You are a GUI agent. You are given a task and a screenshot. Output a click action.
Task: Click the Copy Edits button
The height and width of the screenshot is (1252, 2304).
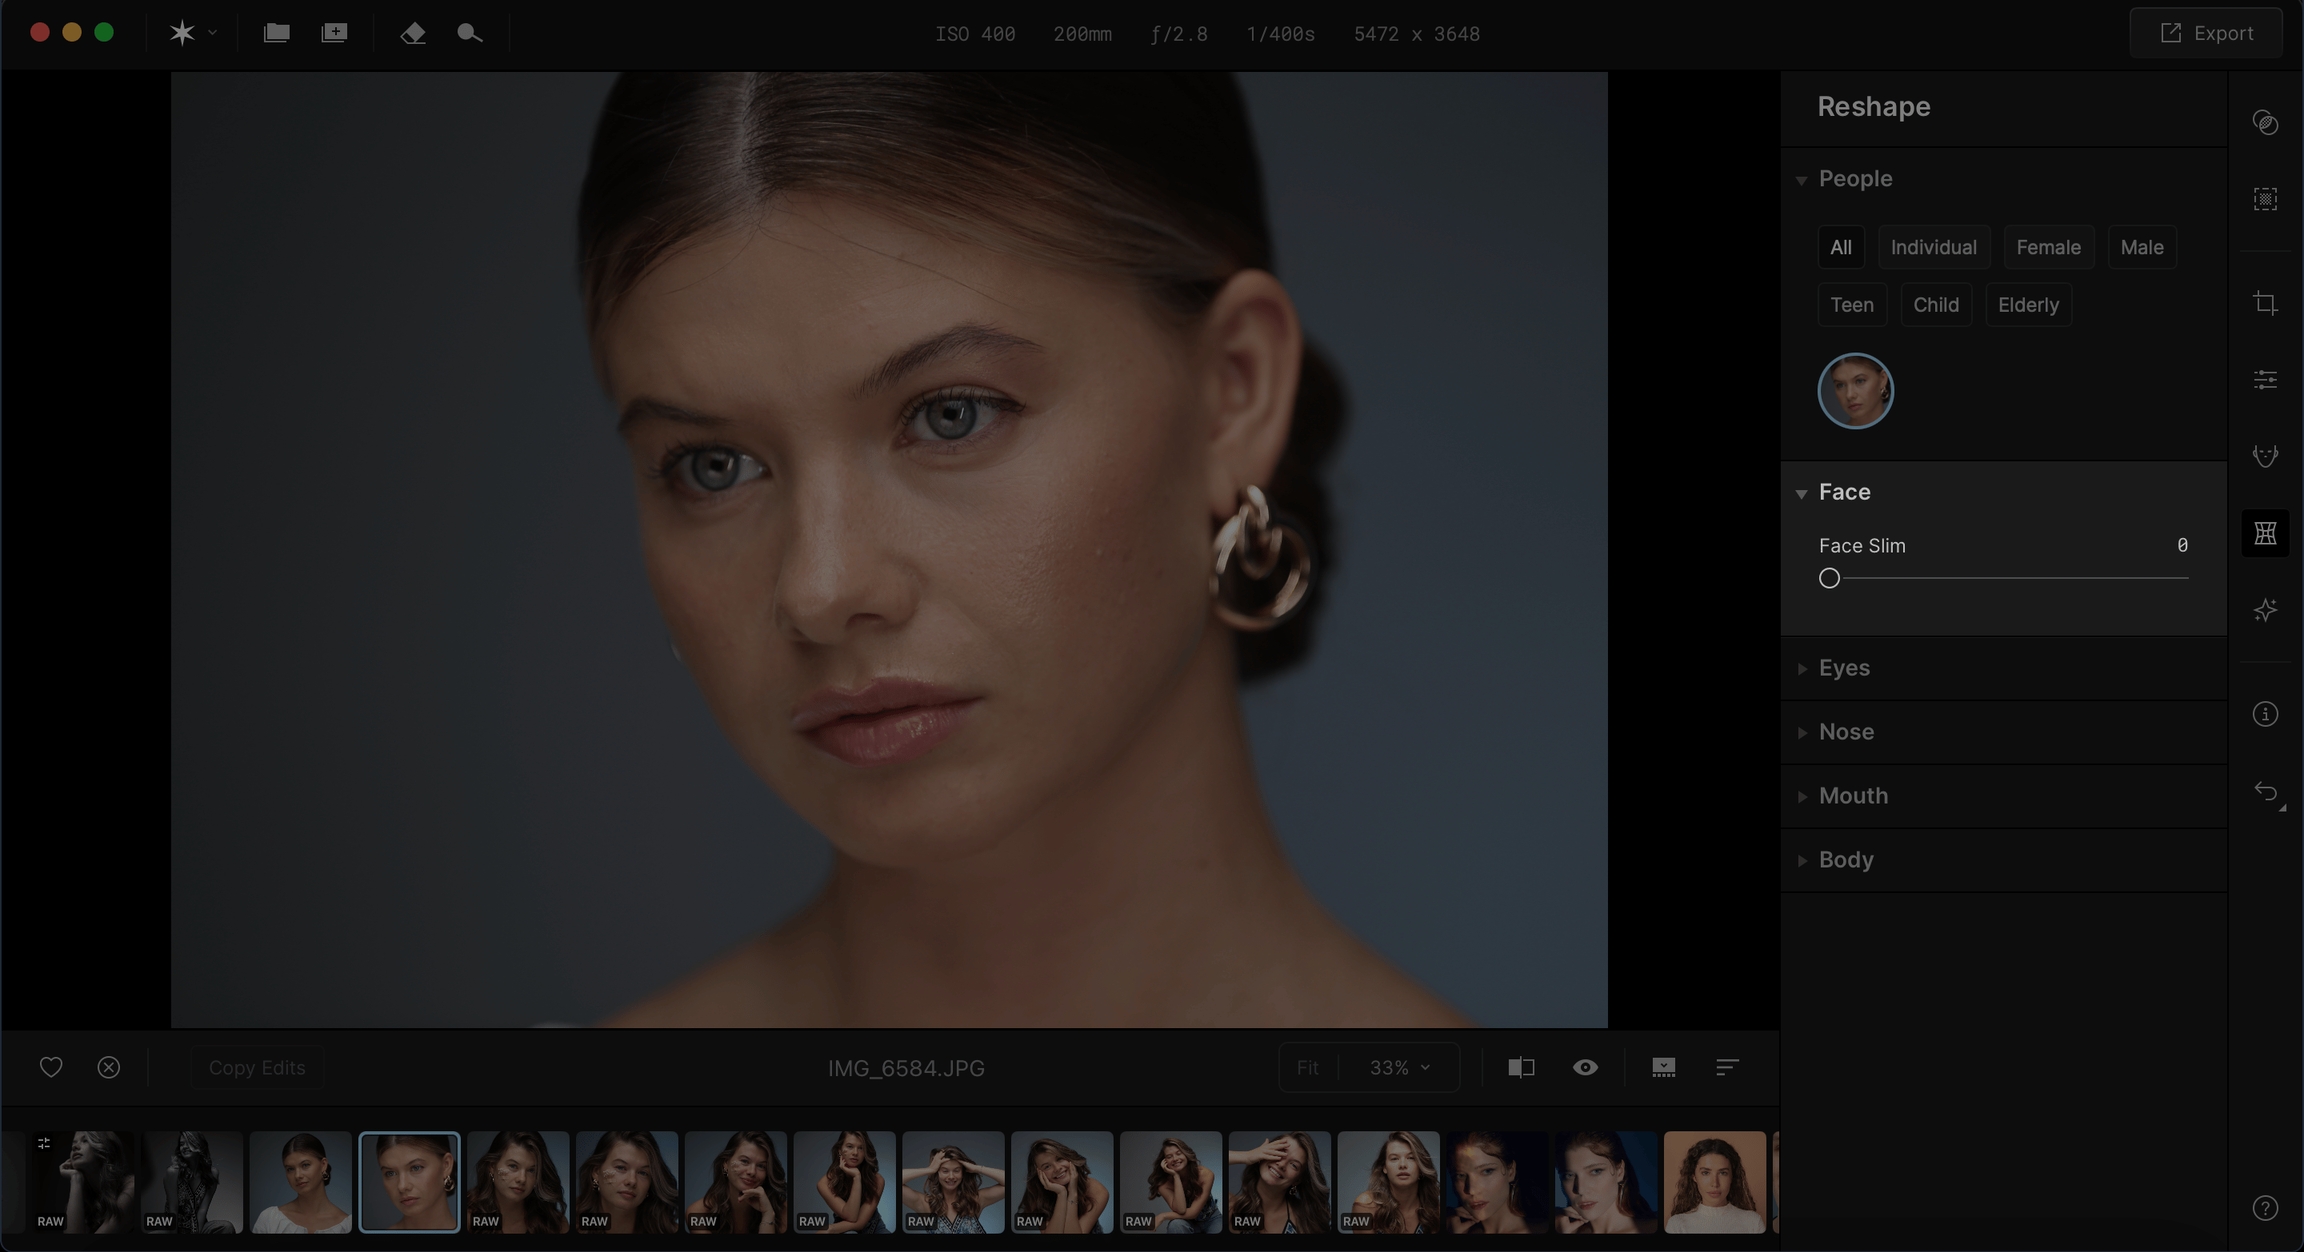tap(257, 1067)
